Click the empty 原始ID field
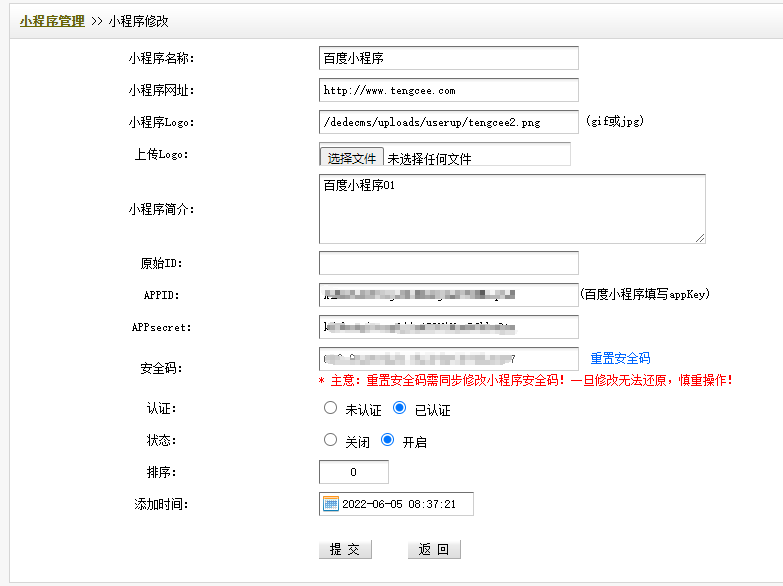783x586 pixels. click(448, 263)
